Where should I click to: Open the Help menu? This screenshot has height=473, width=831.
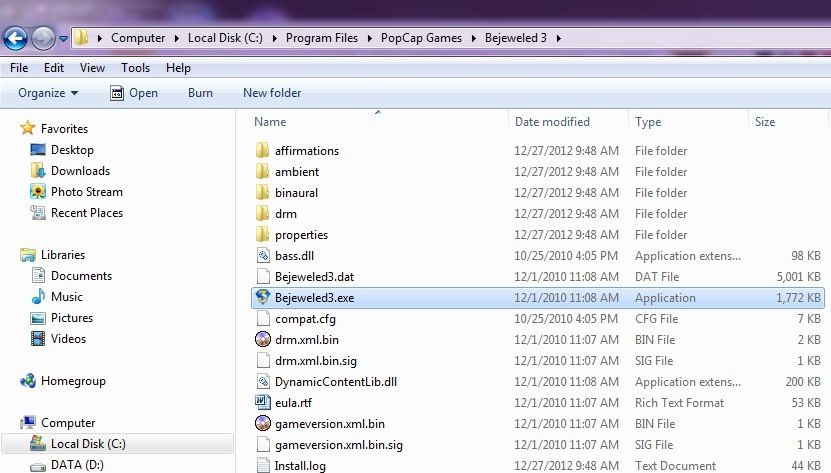coord(178,68)
